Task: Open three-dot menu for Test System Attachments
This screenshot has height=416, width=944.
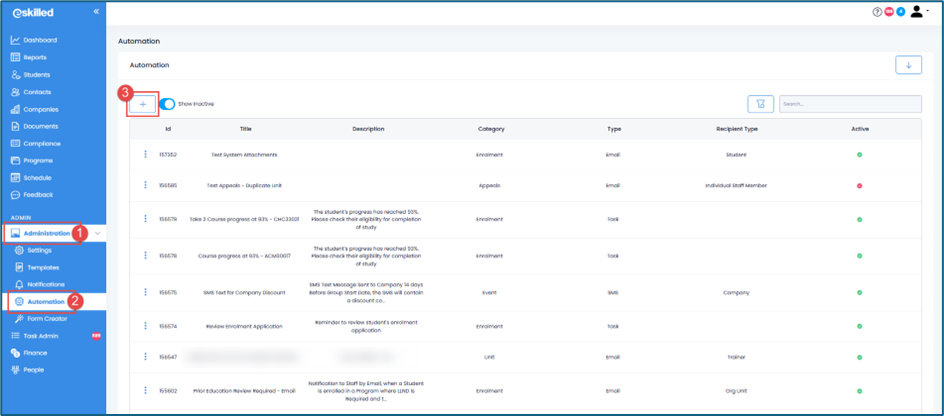Action: (145, 155)
